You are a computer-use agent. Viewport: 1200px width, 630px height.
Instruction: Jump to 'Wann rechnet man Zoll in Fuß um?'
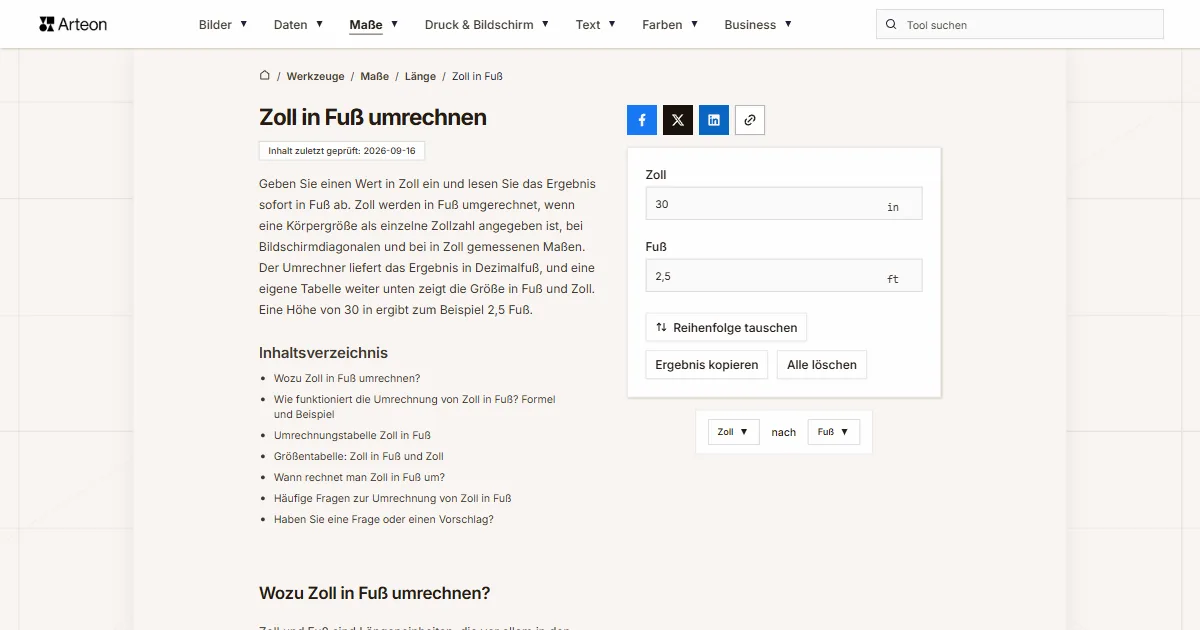(360, 477)
